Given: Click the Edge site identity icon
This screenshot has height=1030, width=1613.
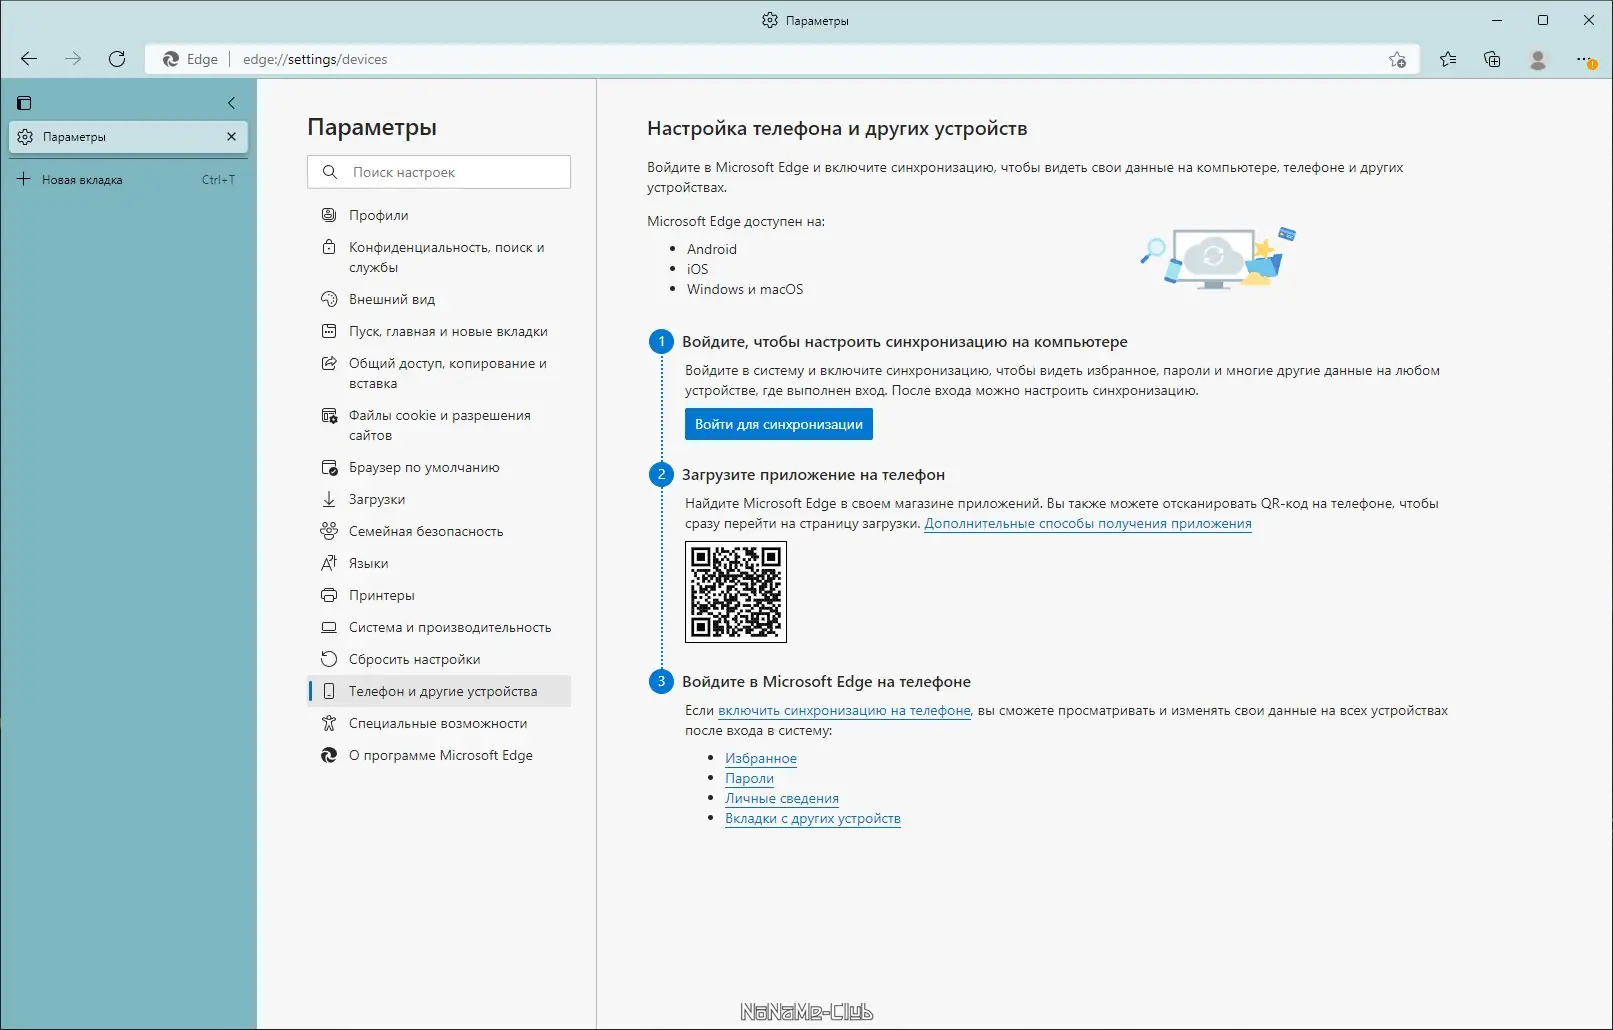Looking at the screenshot, I should 171,59.
